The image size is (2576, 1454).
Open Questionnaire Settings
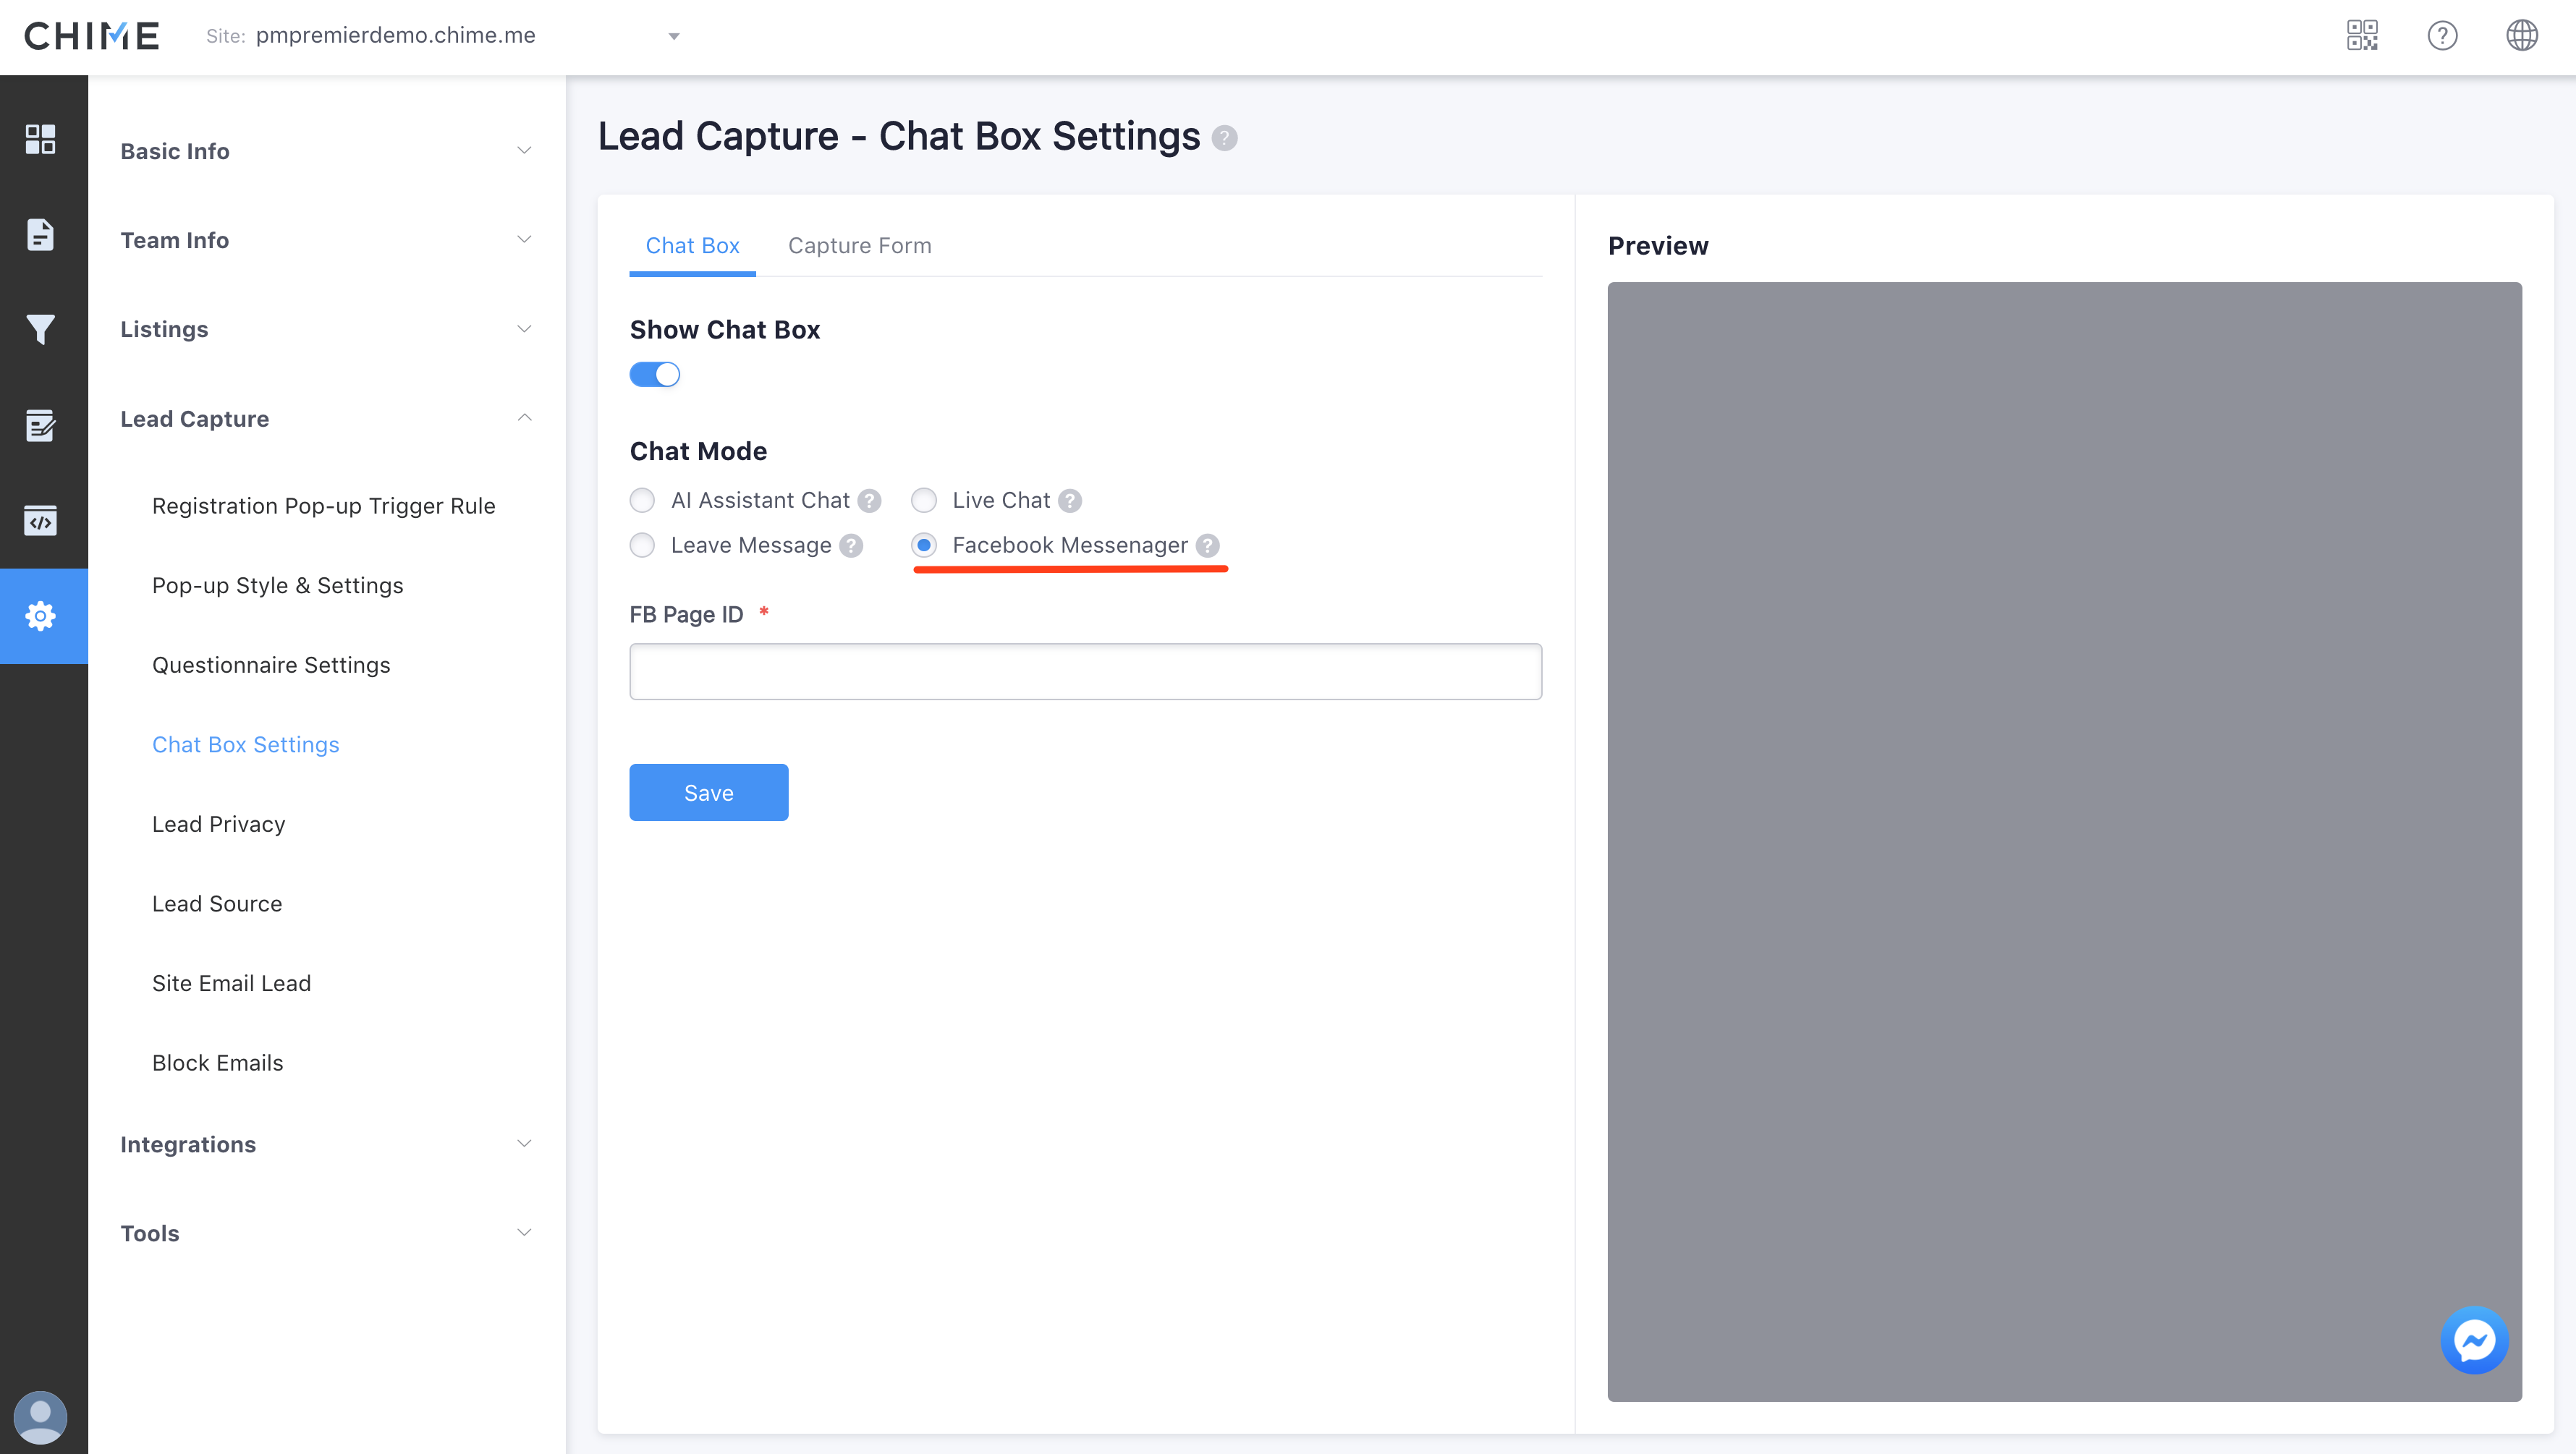[x=271, y=665]
